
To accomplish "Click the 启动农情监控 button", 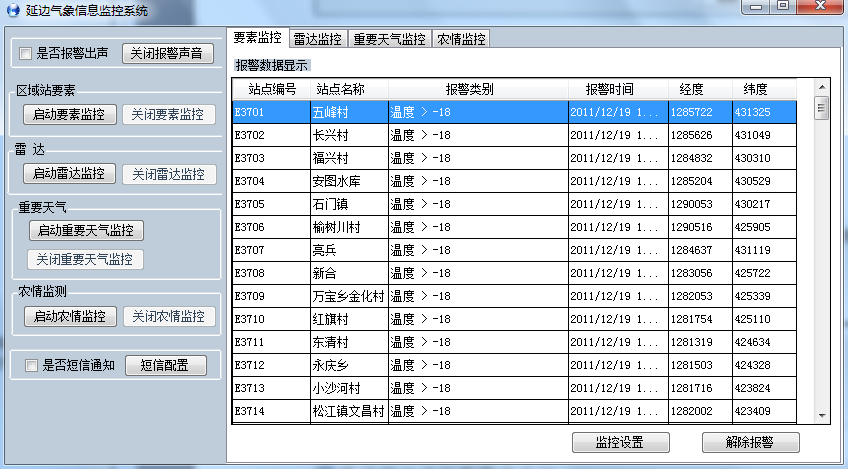I will tap(70, 316).
